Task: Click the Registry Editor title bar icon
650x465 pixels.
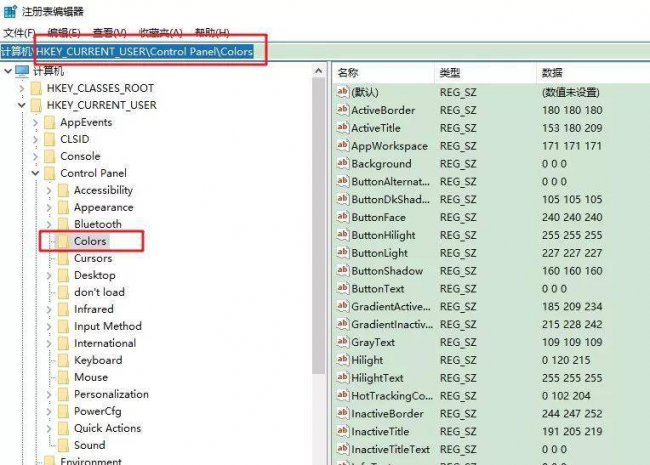Action: pos(10,11)
